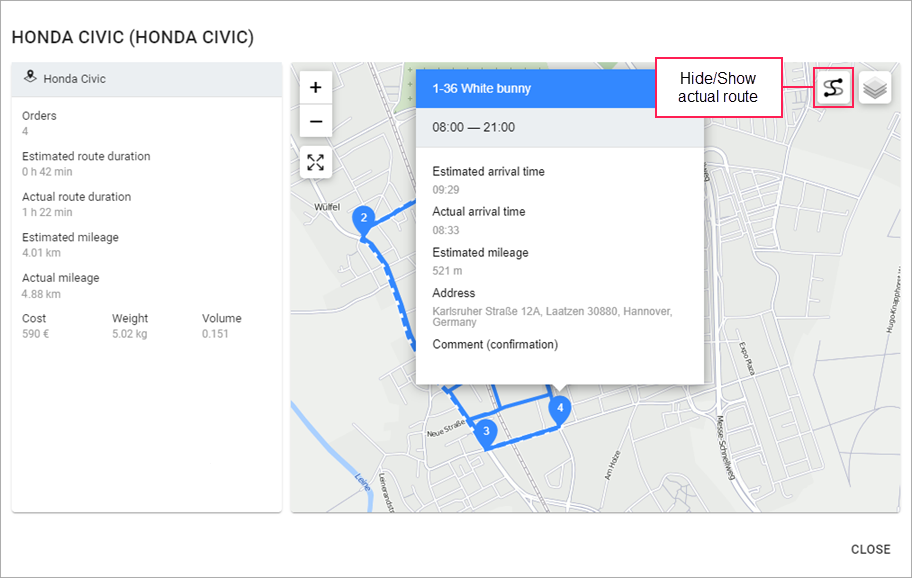Close the Honda Civic route dialog
Image resolution: width=912 pixels, height=578 pixels.
[870, 549]
